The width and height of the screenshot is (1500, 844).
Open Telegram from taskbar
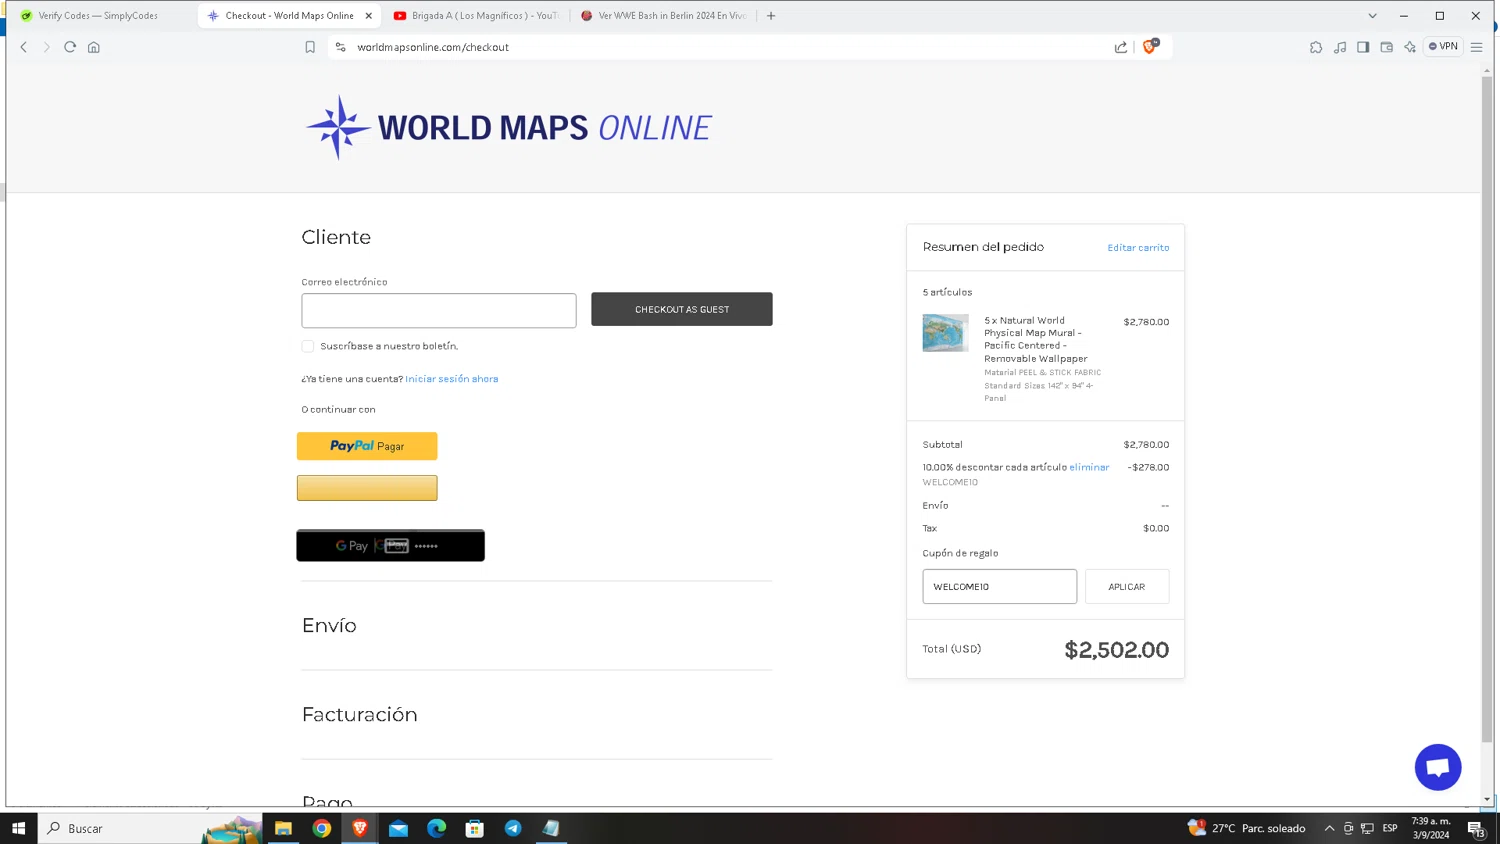pos(513,828)
